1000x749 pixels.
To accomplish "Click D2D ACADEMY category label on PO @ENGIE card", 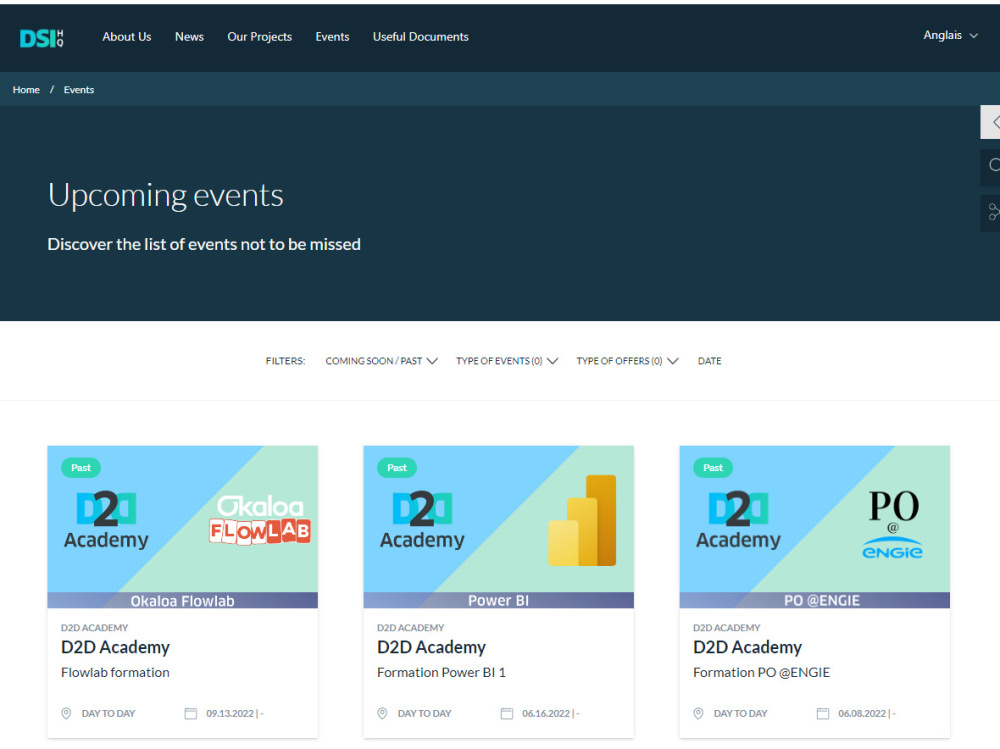I will tap(726, 628).
